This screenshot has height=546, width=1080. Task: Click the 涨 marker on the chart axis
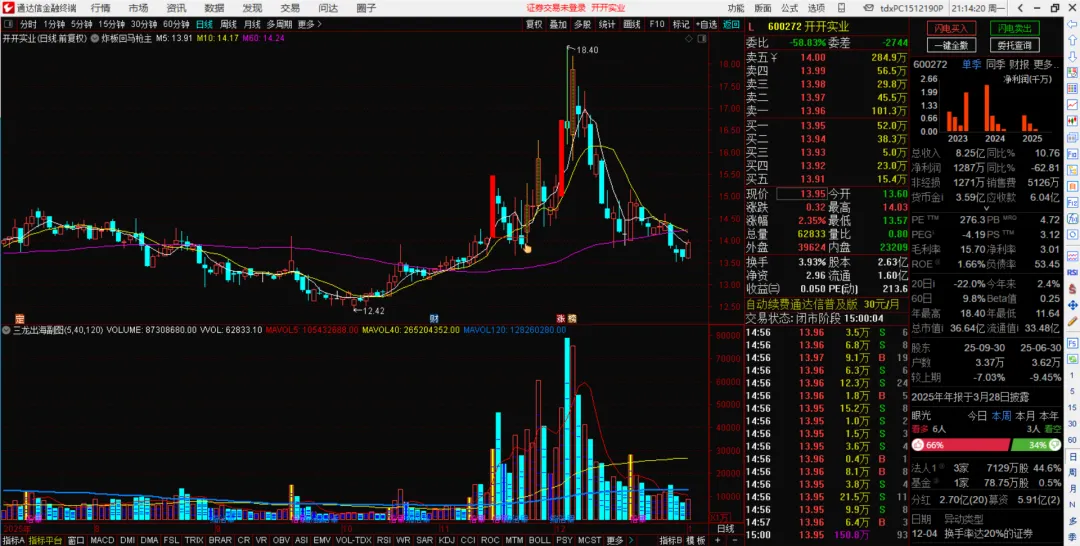click(561, 319)
